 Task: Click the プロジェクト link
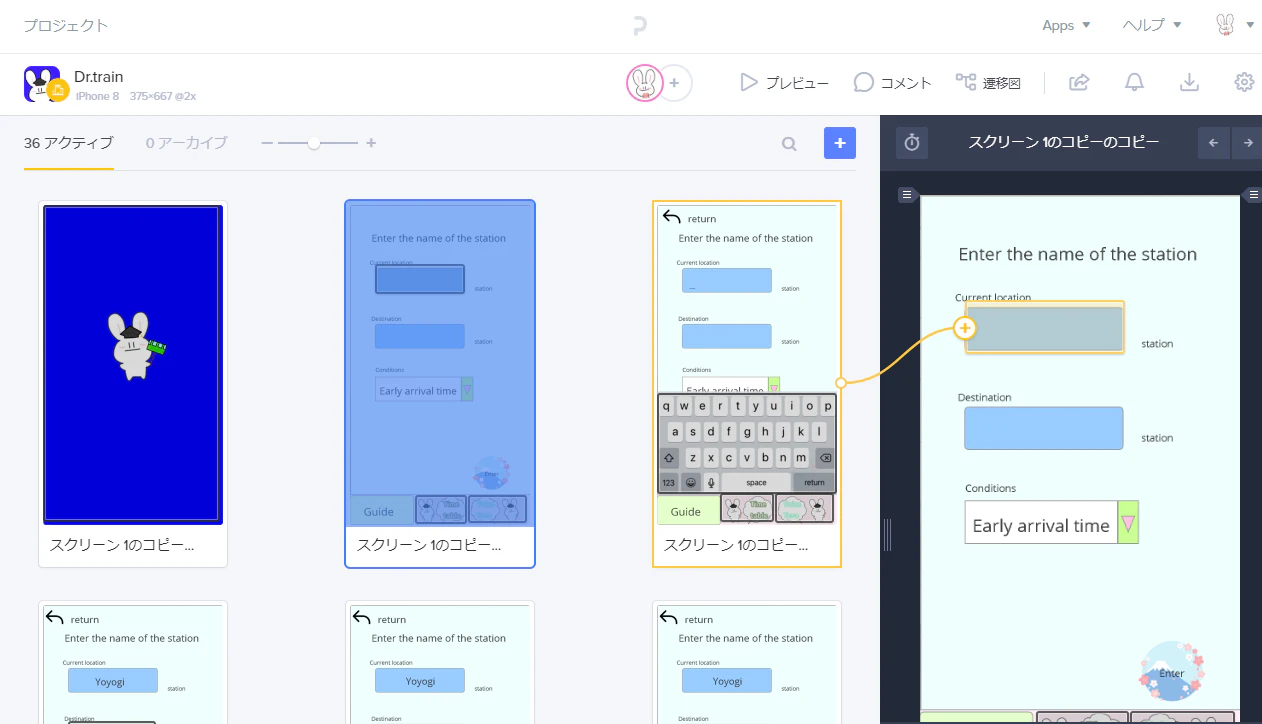(66, 26)
